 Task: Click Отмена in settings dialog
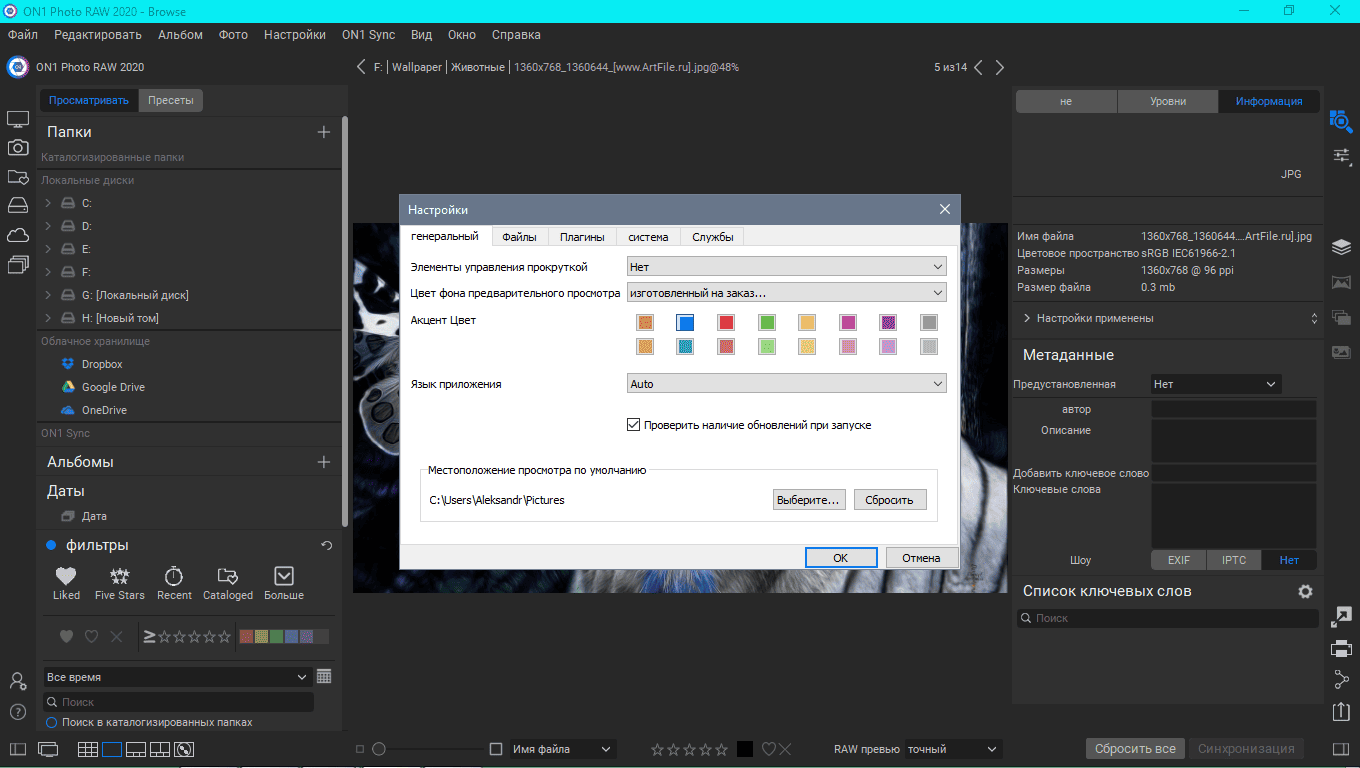[x=921, y=558]
